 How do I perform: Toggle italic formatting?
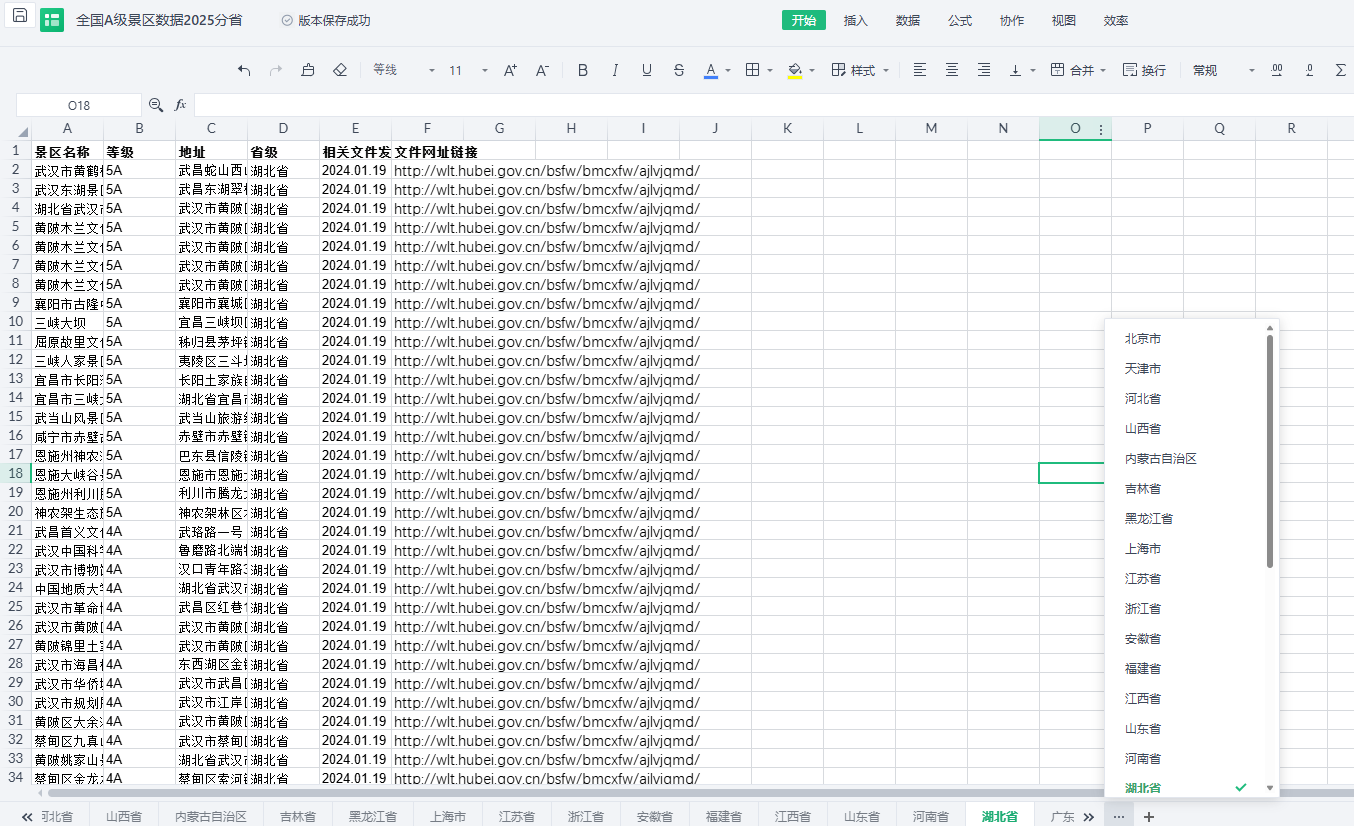tap(615, 70)
